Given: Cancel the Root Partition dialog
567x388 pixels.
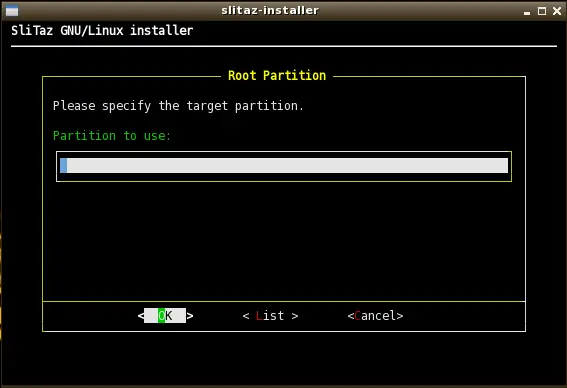Looking at the screenshot, I should coord(375,316).
